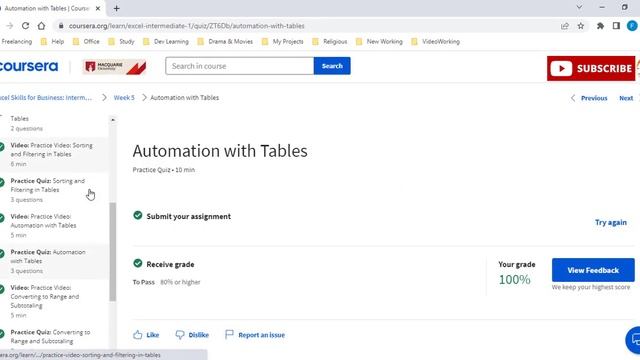Image resolution: width=640 pixels, height=360 pixels.
Task: Click the site lock icon in address bar
Action: (61, 26)
